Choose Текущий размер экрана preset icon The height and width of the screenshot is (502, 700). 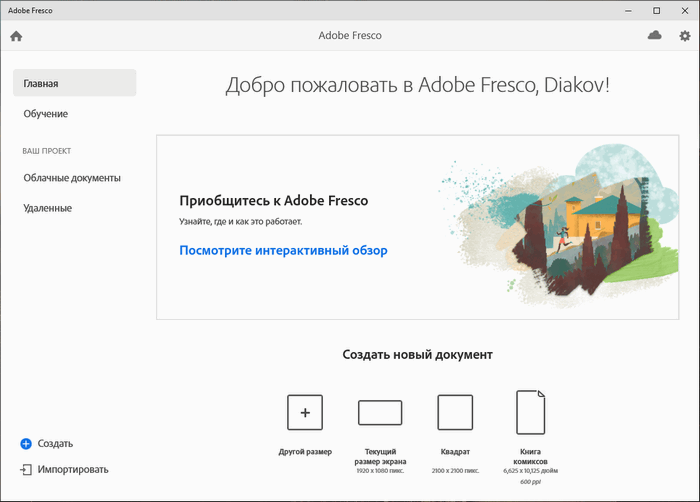coord(380,412)
